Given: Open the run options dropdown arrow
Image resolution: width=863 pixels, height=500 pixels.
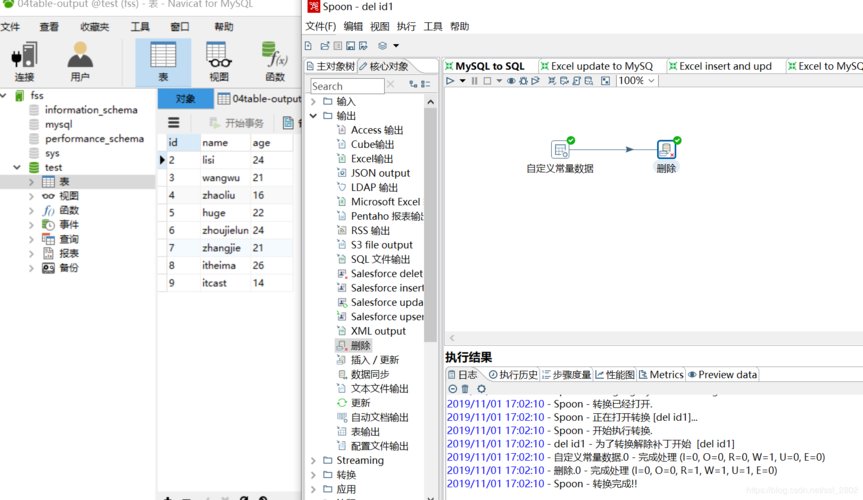Looking at the screenshot, I should tap(462, 81).
